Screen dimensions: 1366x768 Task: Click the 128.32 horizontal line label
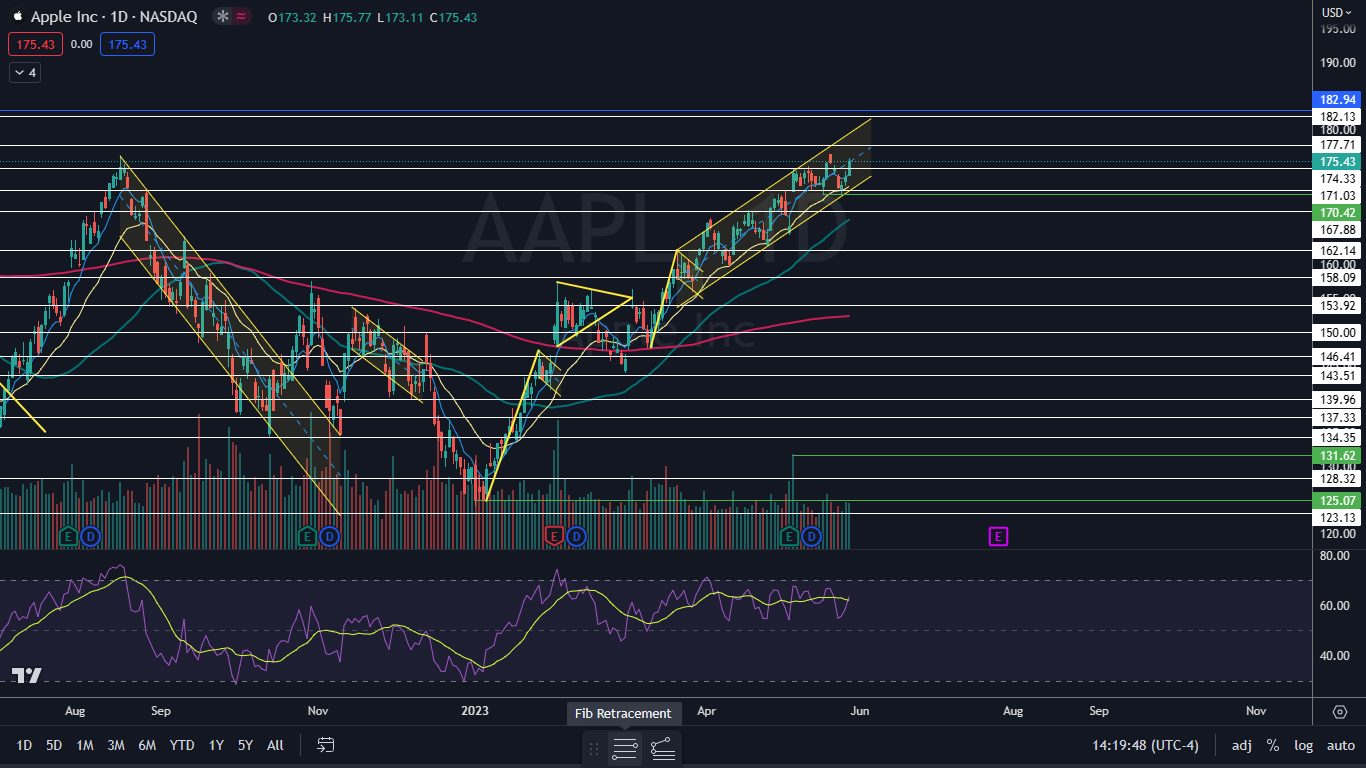pos(1338,478)
